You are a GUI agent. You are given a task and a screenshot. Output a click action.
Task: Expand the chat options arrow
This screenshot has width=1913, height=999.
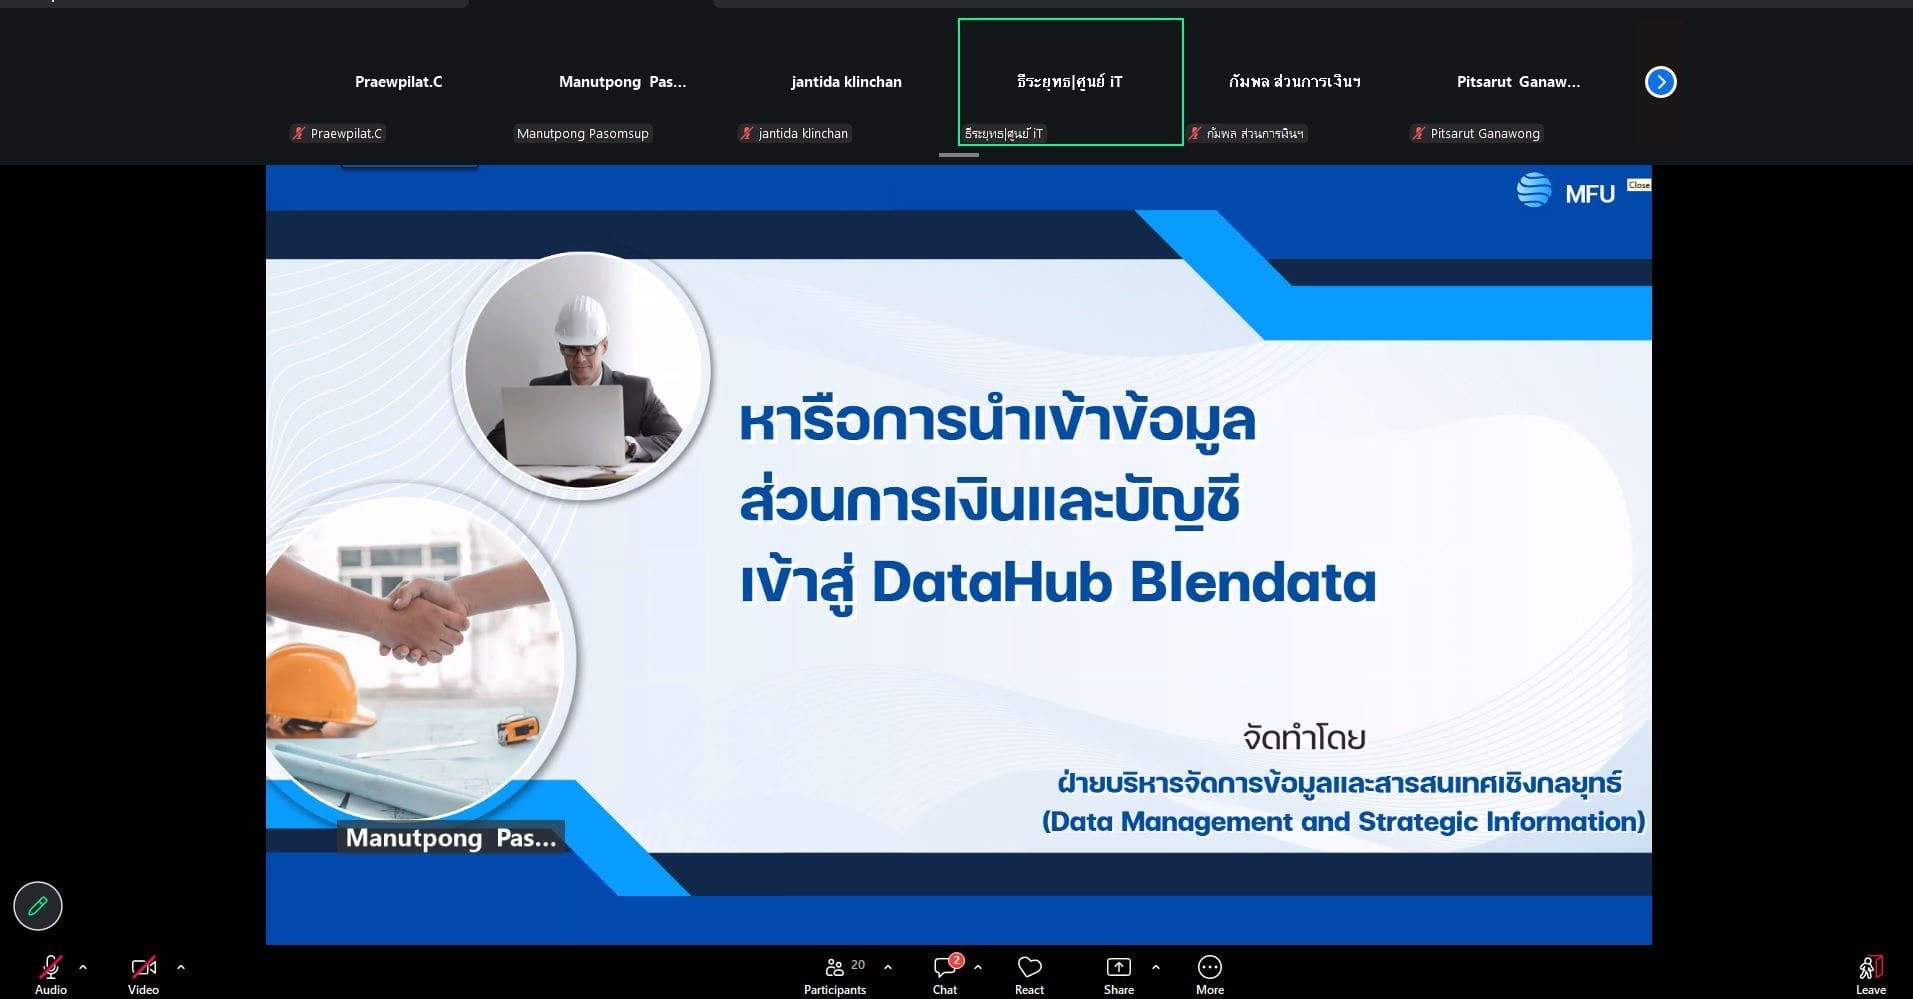(978, 967)
